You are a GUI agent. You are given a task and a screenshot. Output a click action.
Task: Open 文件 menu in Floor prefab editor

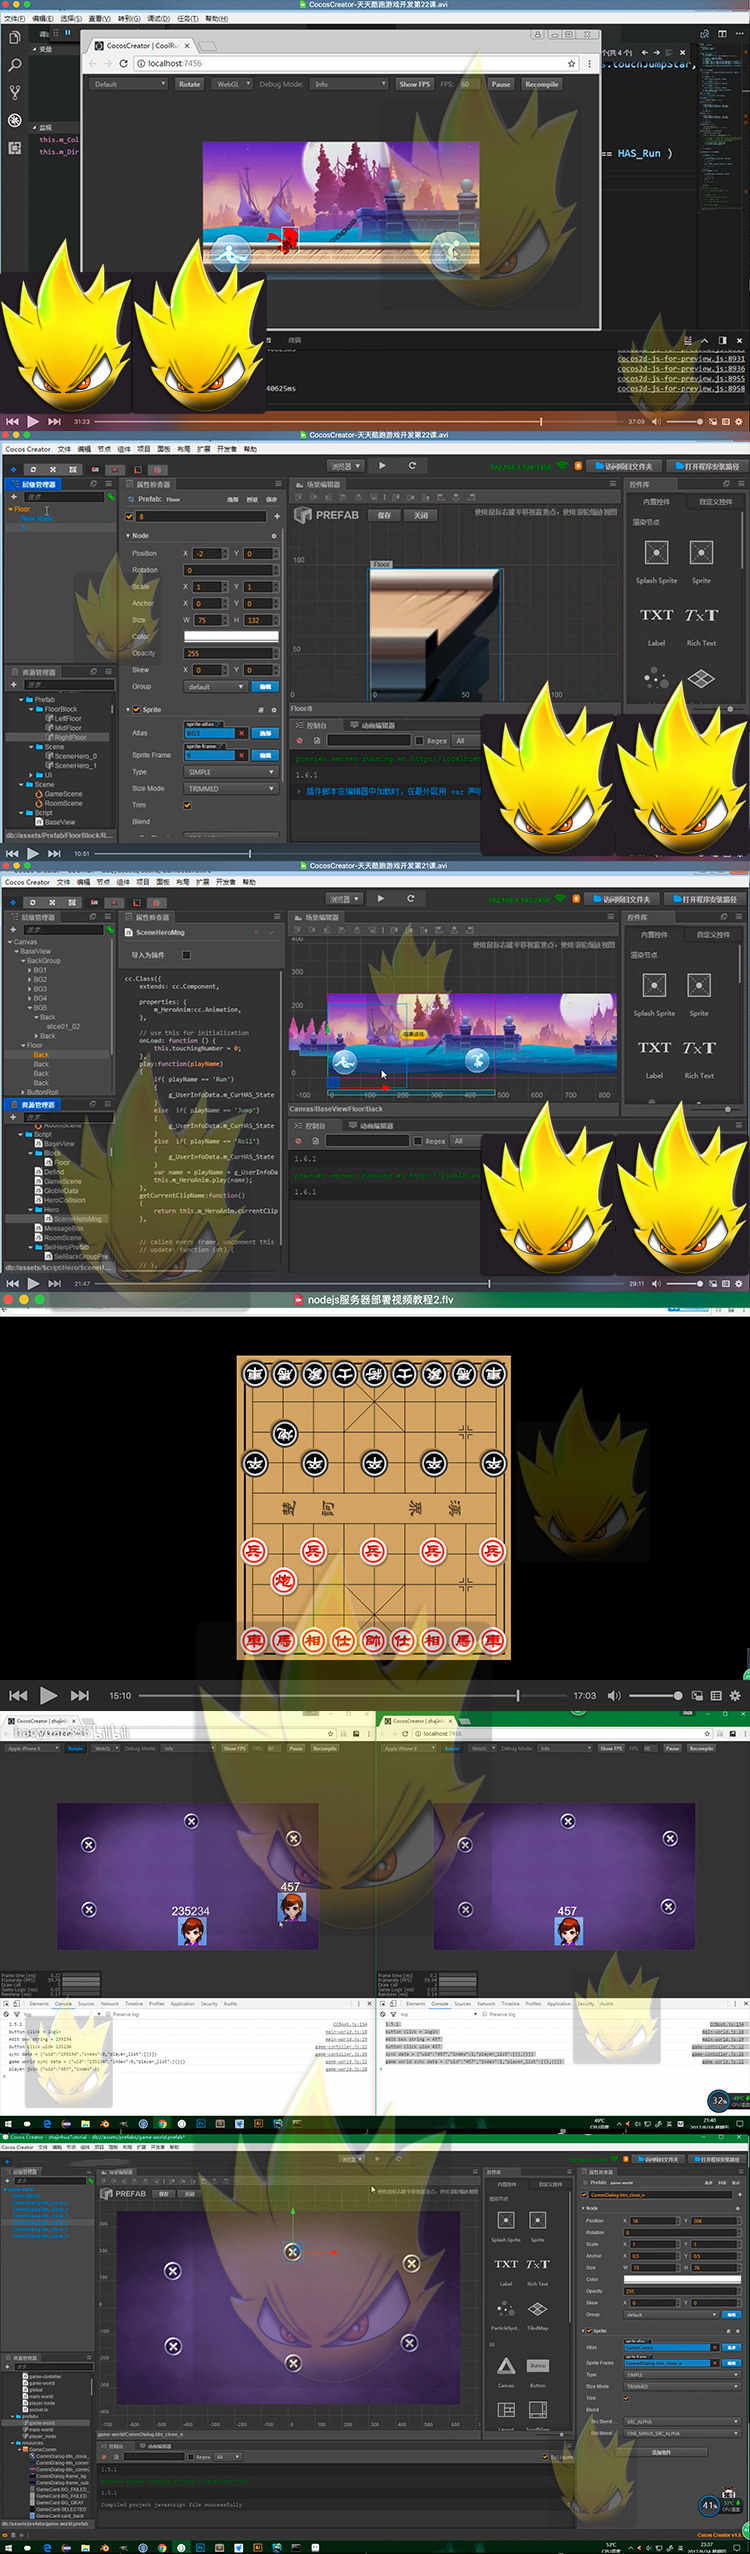[64, 448]
